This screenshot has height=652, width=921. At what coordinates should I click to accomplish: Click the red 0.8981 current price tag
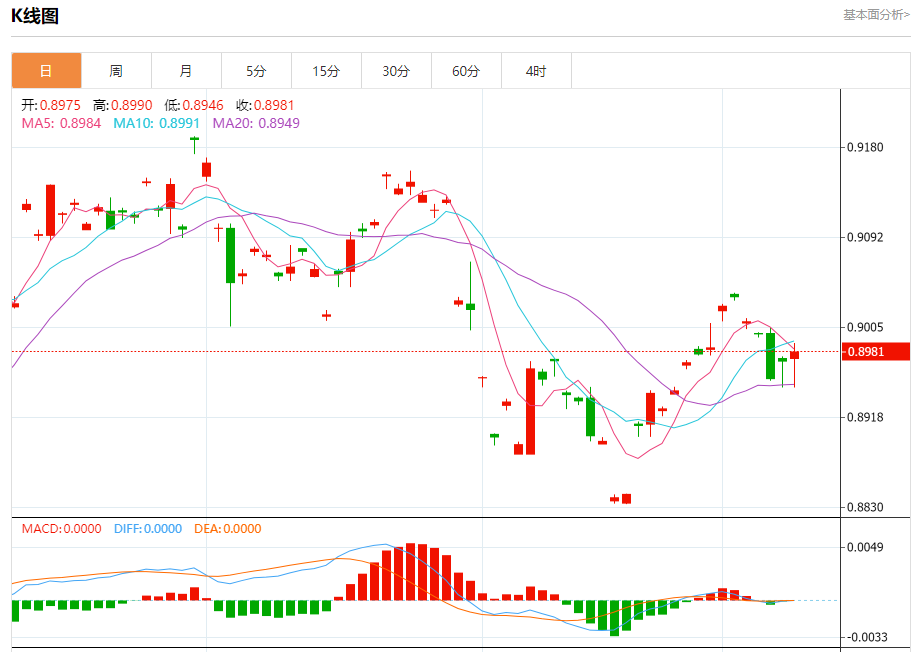tap(876, 352)
